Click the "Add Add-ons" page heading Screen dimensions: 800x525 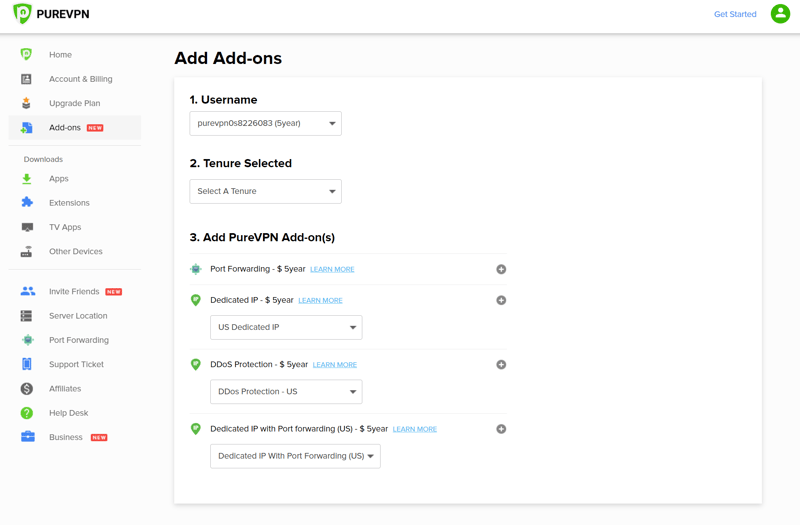[x=228, y=58]
